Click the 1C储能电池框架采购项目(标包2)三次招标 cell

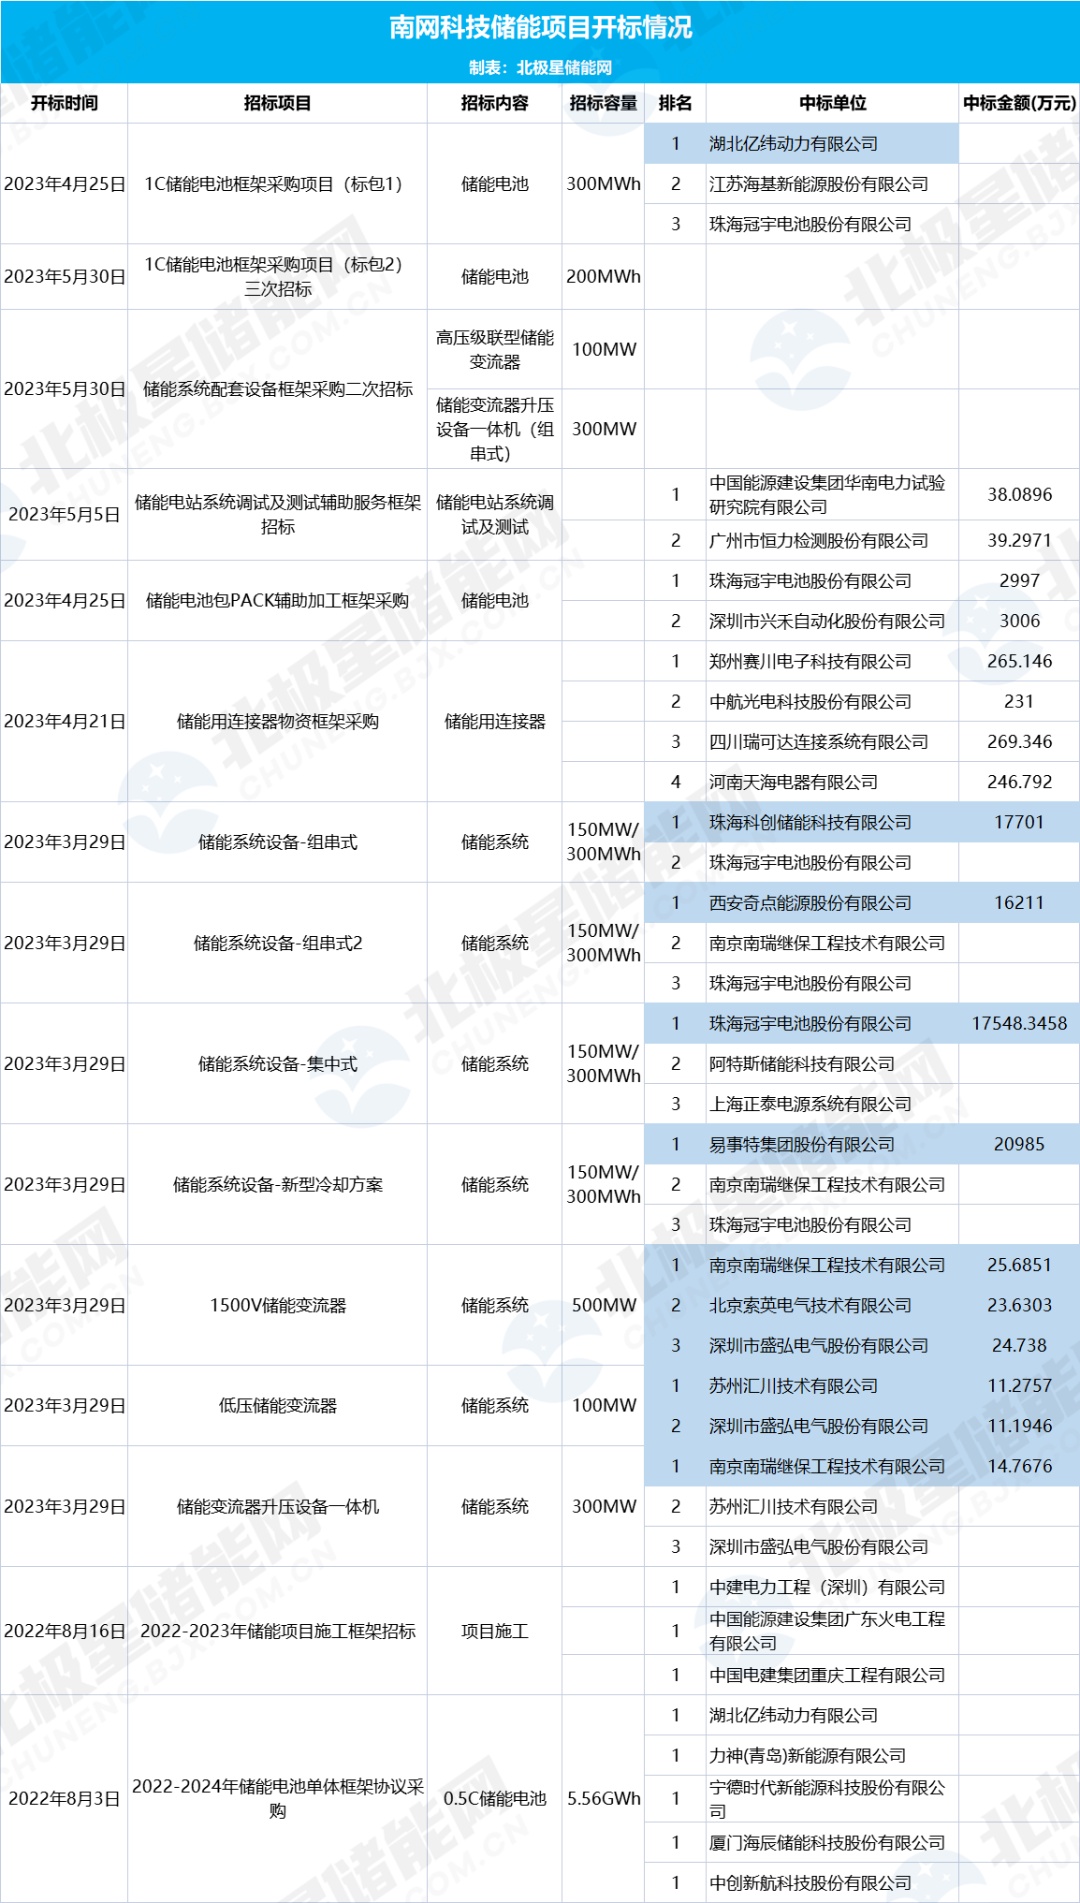pyautogui.click(x=277, y=277)
